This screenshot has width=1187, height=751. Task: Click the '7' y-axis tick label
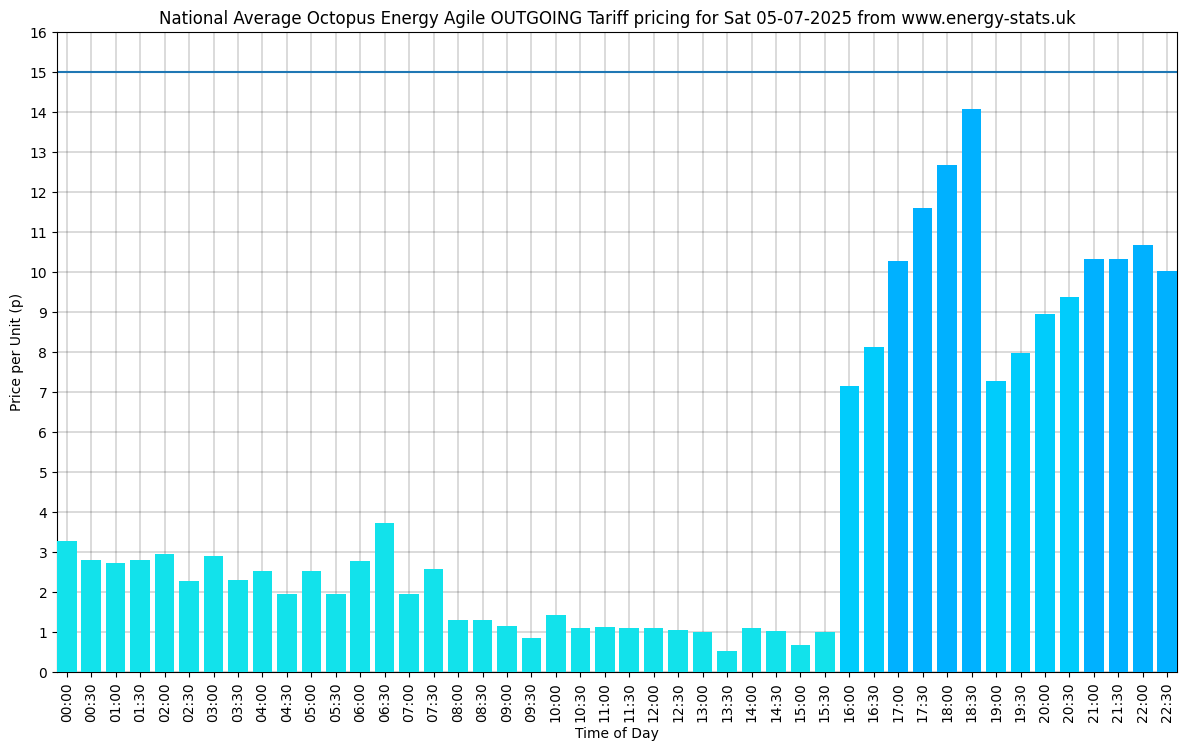42,393
